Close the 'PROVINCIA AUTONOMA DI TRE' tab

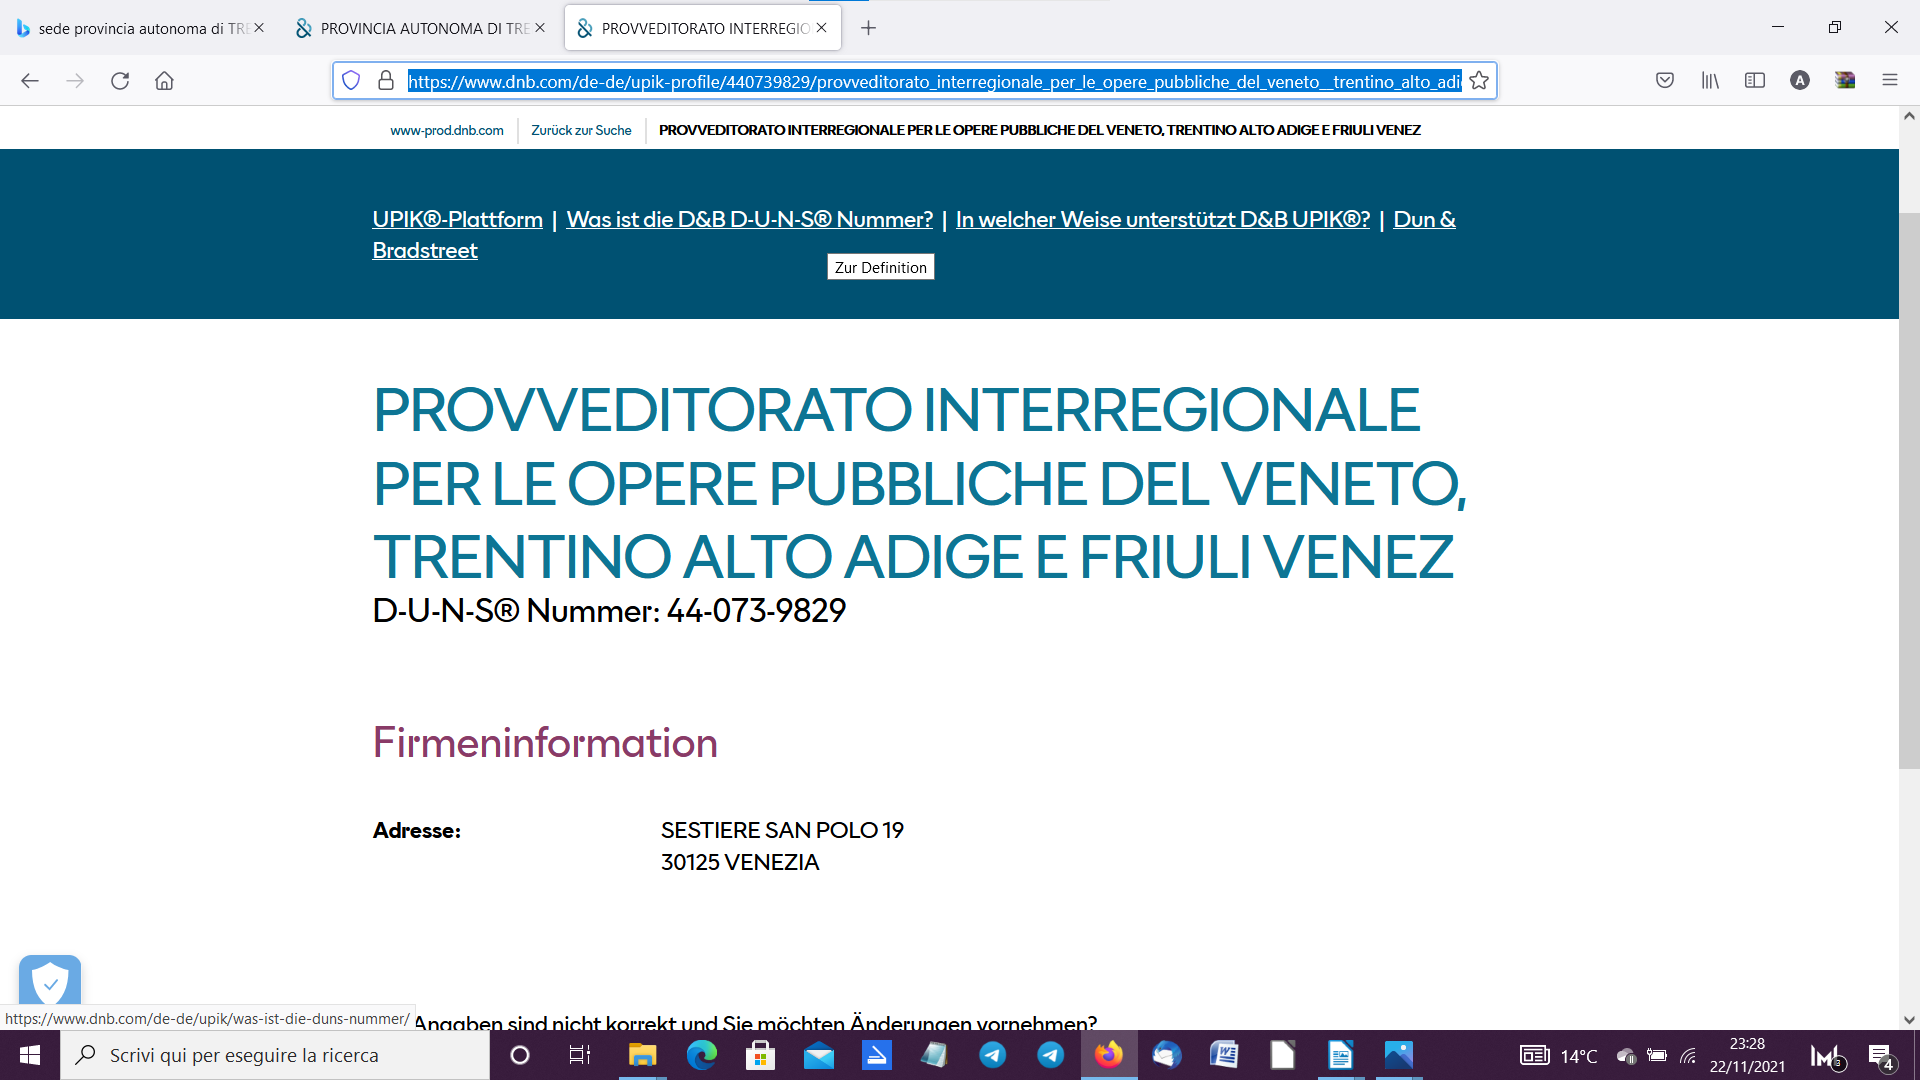[540, 28]
